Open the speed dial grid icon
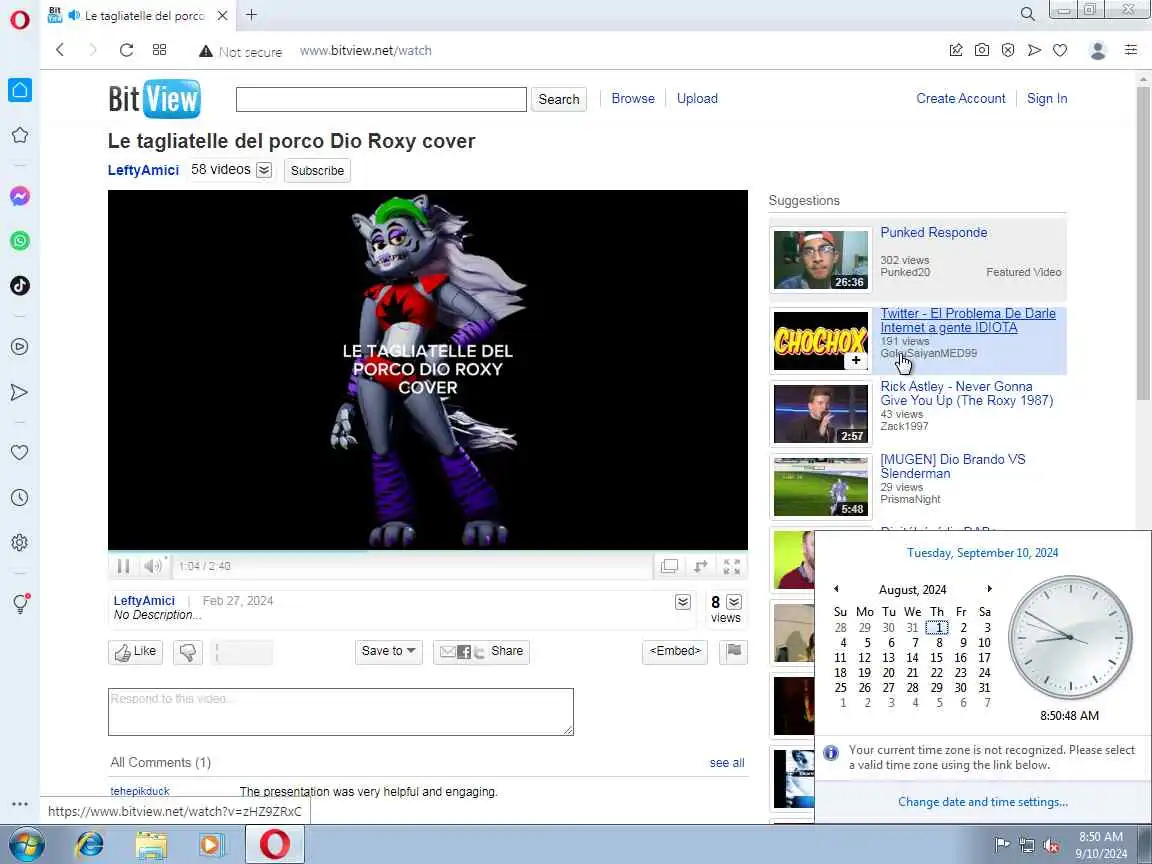Viewport: 1152px width, 864px height. (159, 50)
